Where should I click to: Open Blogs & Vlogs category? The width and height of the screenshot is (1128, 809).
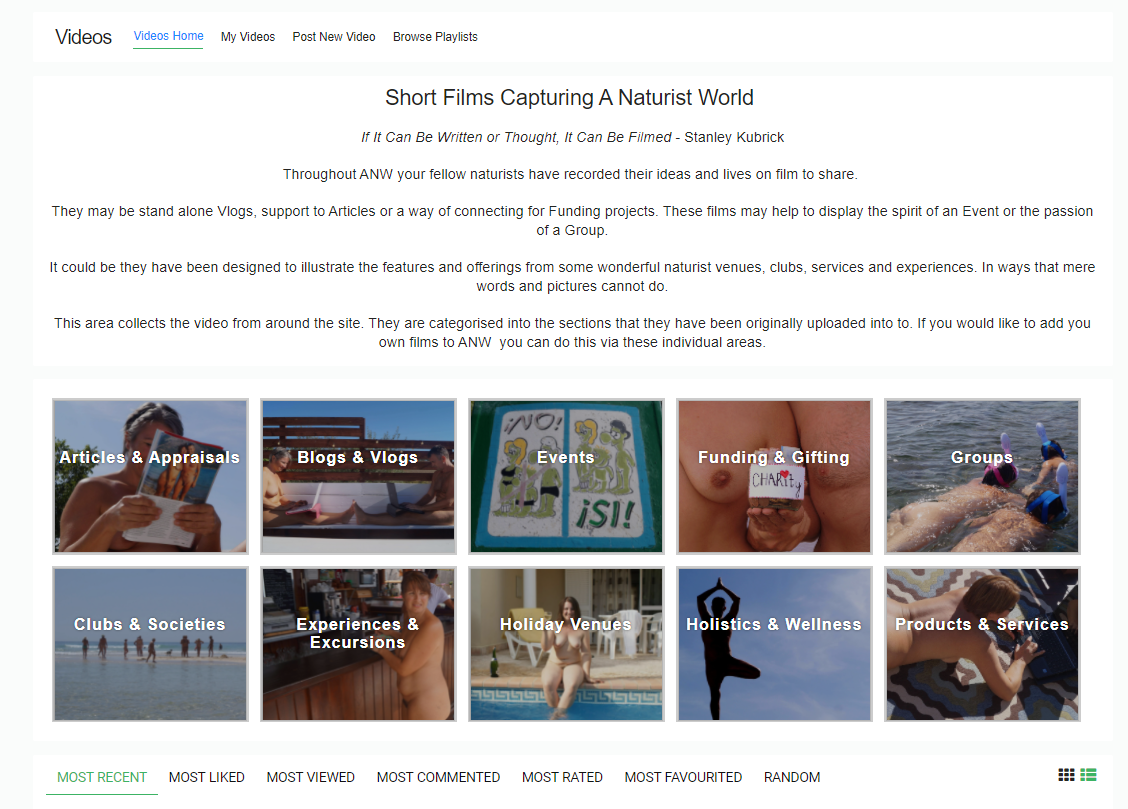[358, 476]
